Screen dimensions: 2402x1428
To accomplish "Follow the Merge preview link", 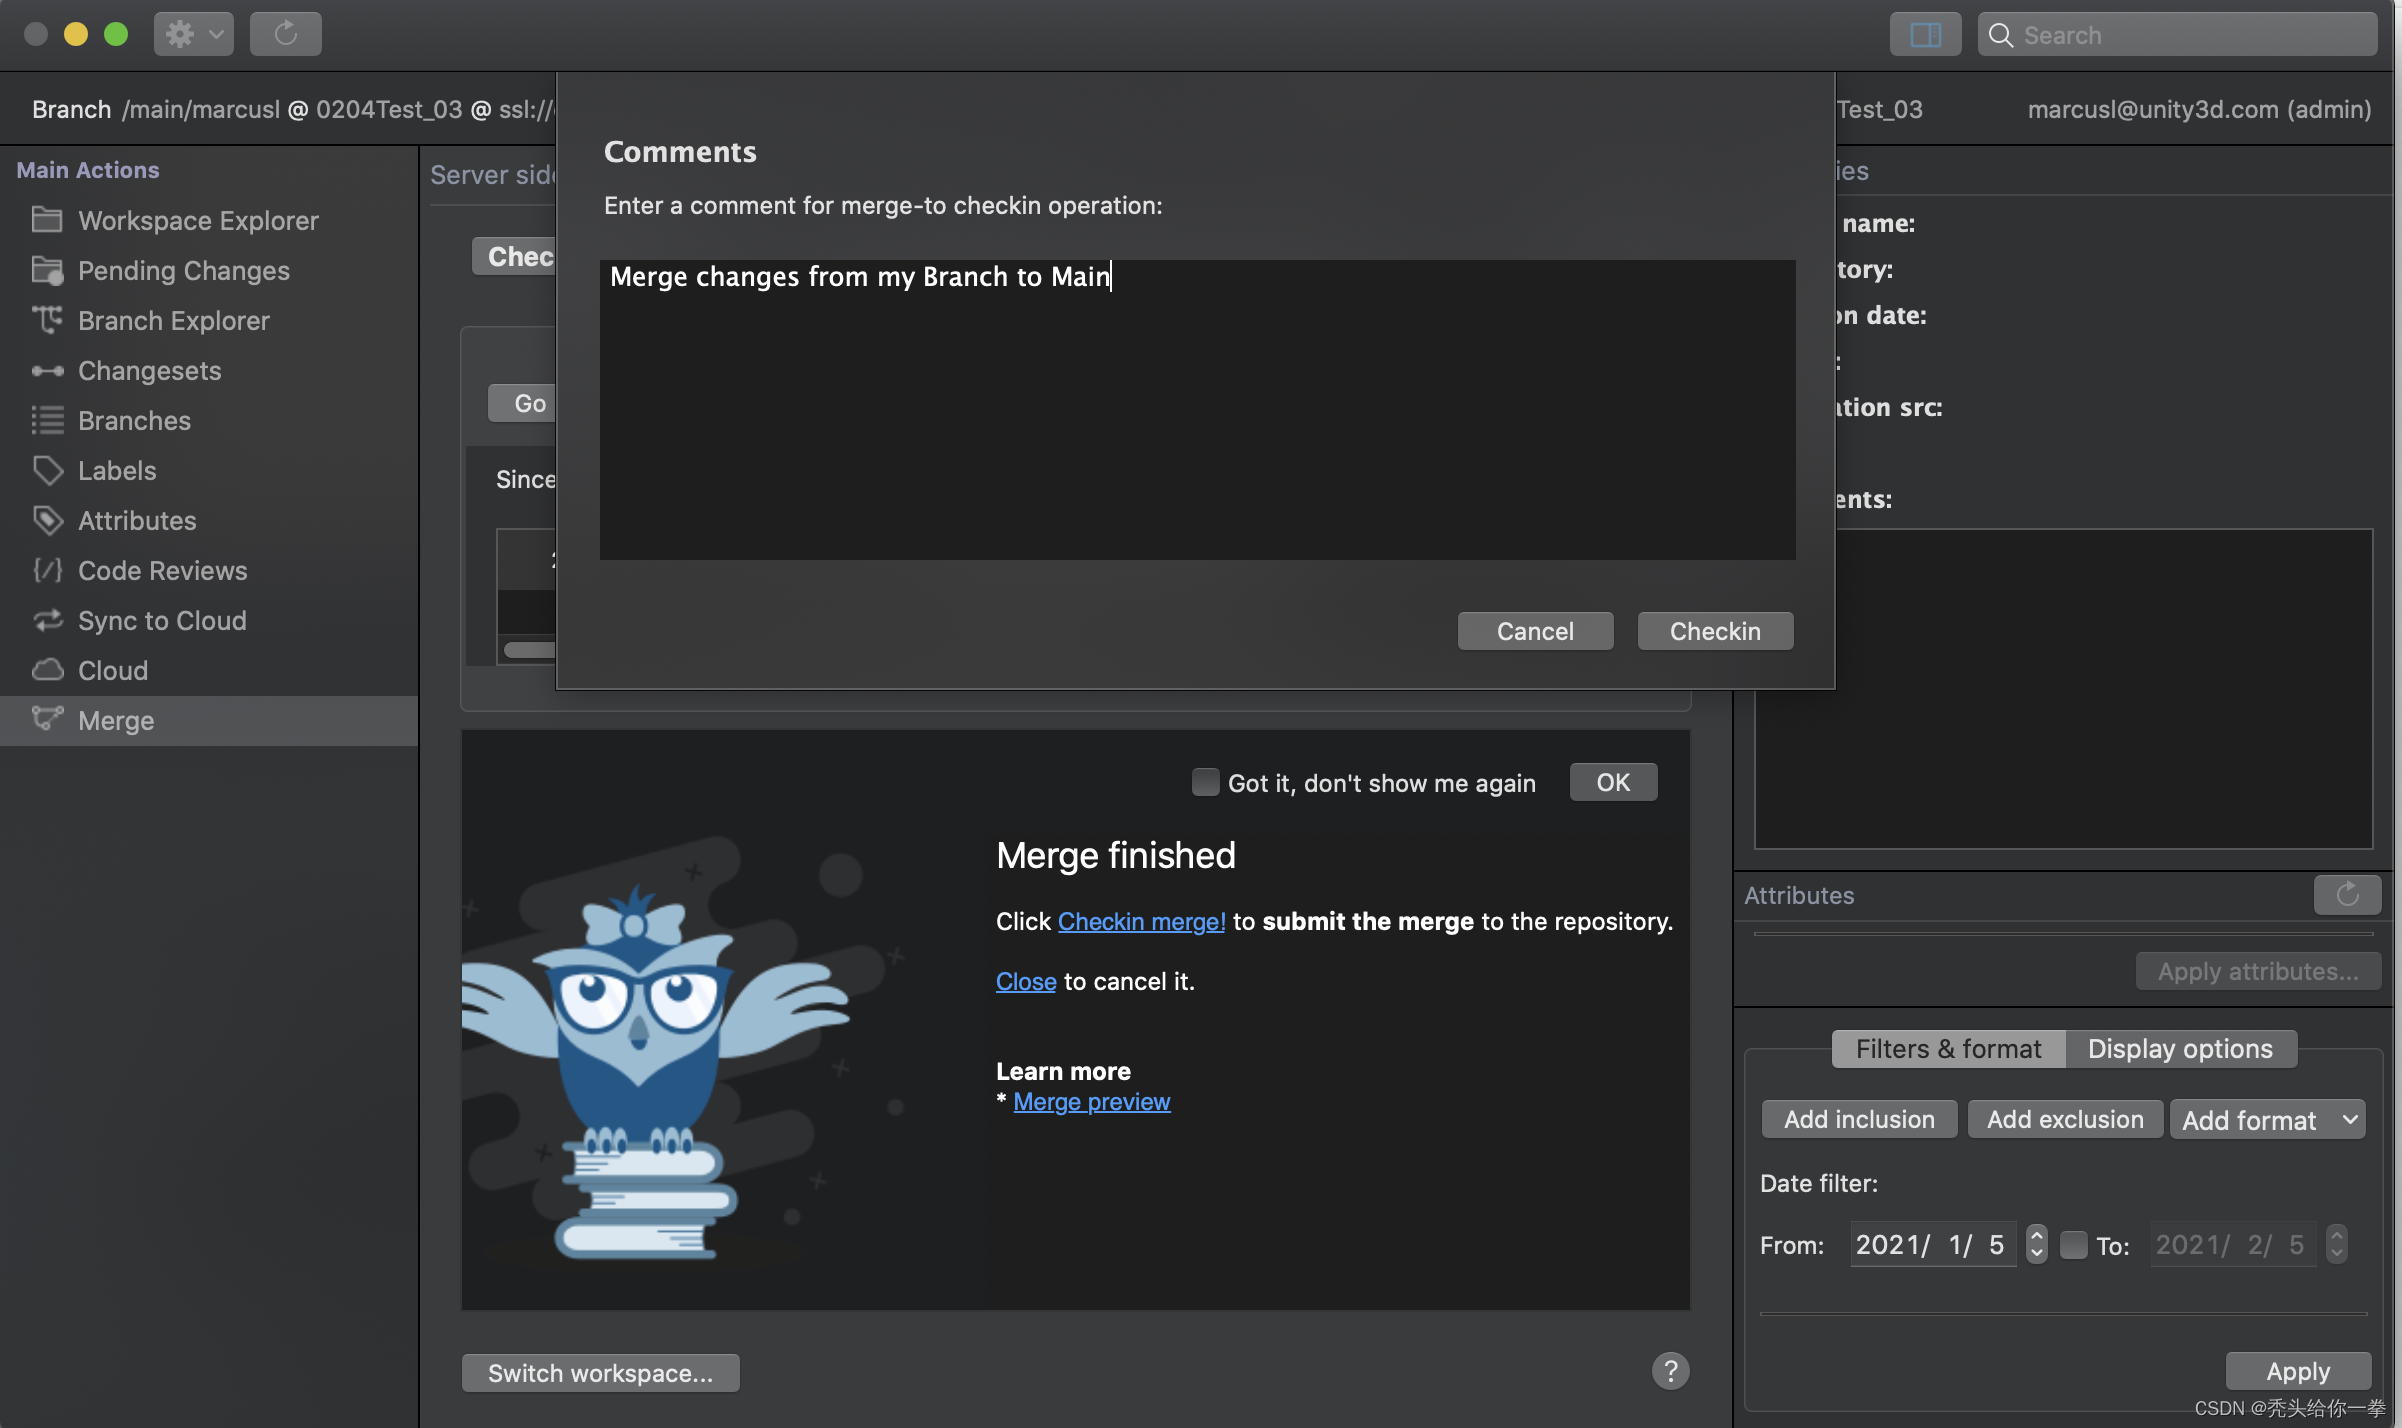I will (1091, 1102).
